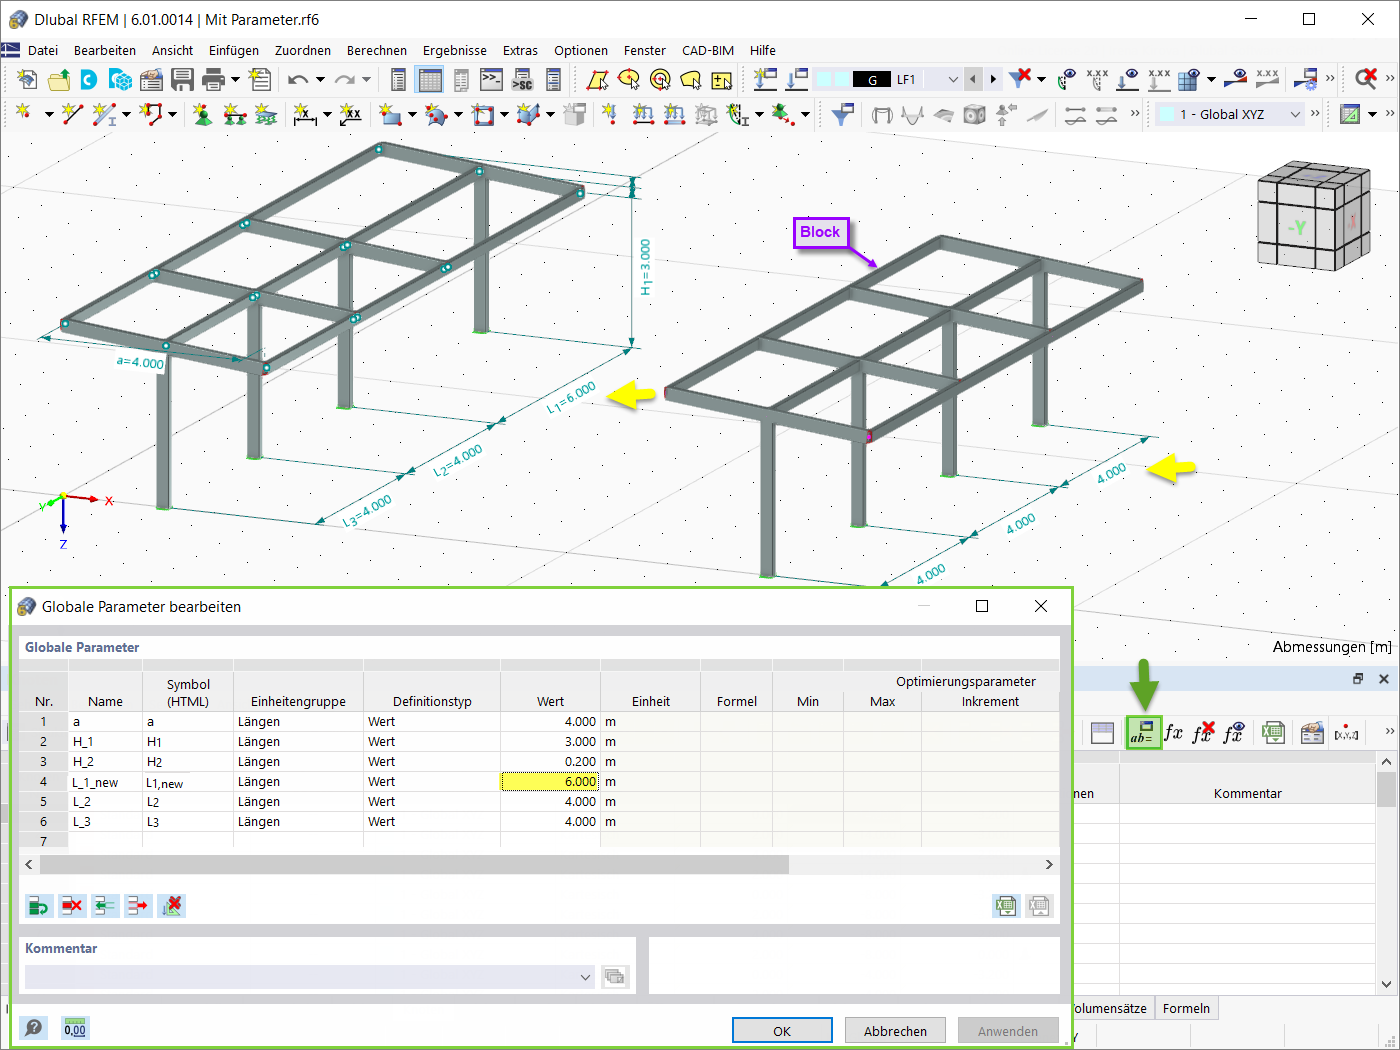
Task: Expand the new node type dropdown arrow
Action: coord(49,114)
